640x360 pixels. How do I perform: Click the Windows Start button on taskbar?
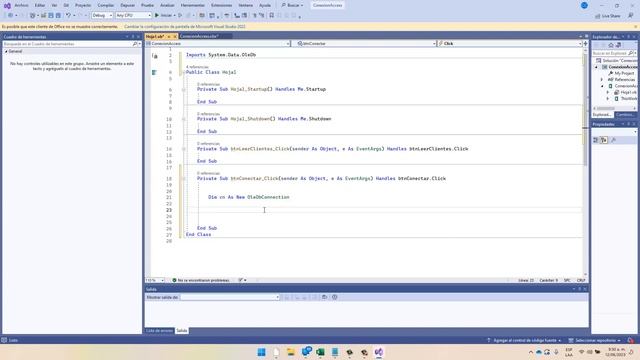[262, 352]
